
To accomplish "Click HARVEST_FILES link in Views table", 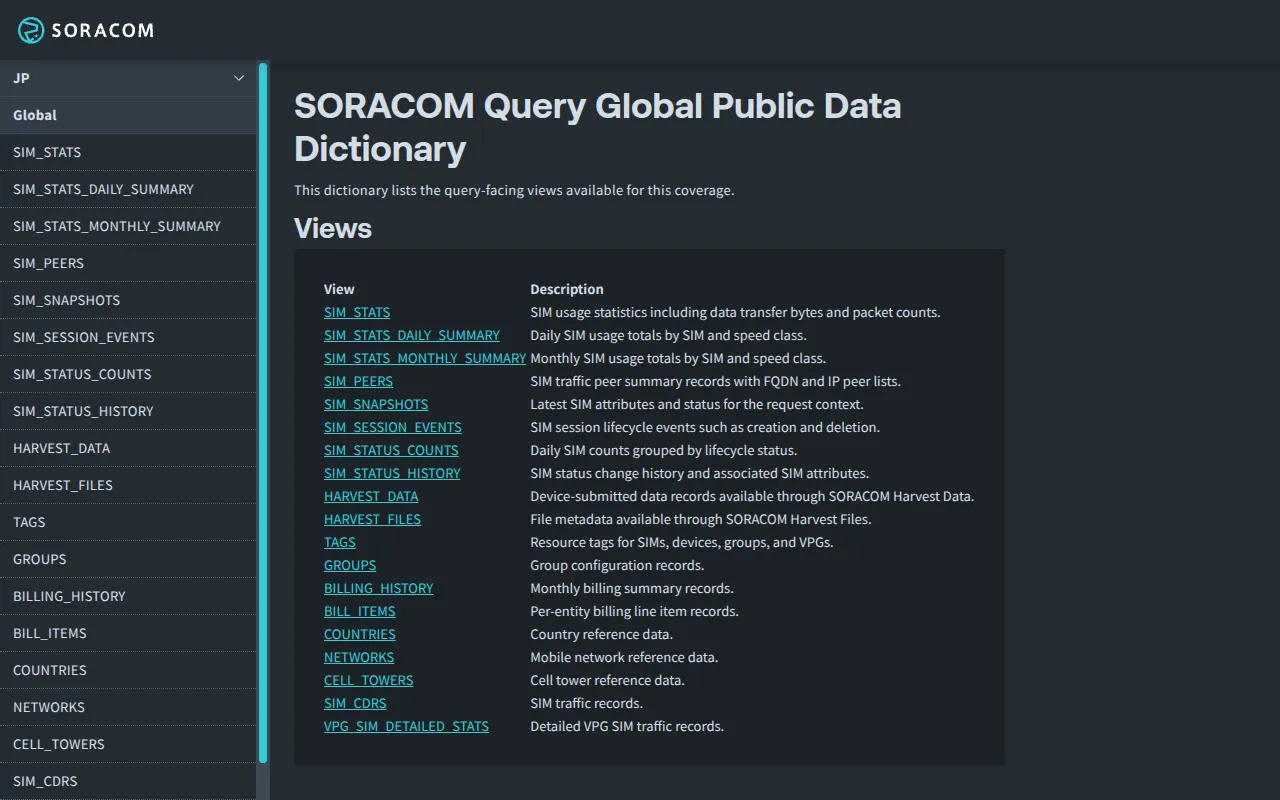I will pos(372,519).
